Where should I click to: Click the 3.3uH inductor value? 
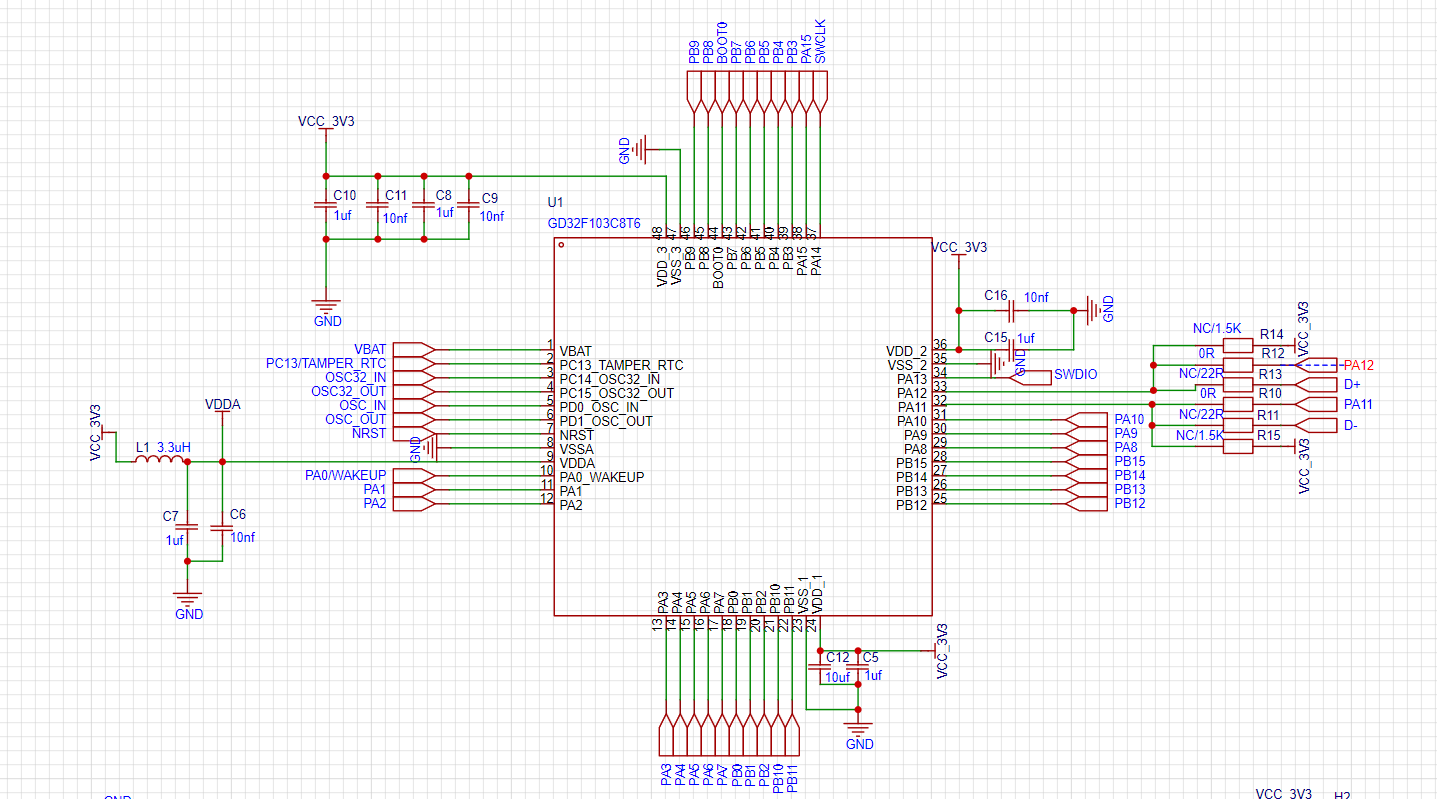[173, 447]
